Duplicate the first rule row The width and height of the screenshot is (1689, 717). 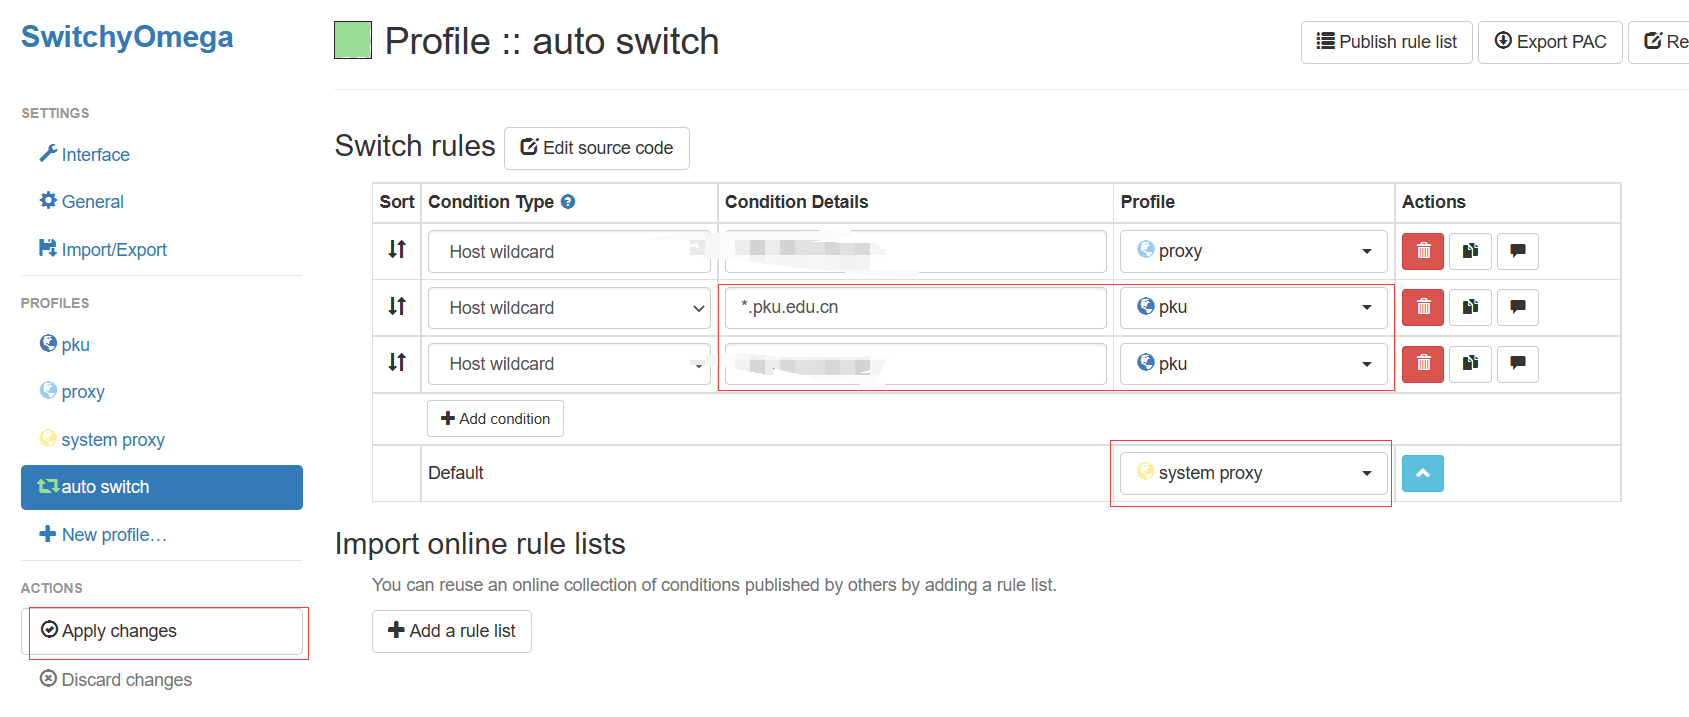(x=1470, y=251)
